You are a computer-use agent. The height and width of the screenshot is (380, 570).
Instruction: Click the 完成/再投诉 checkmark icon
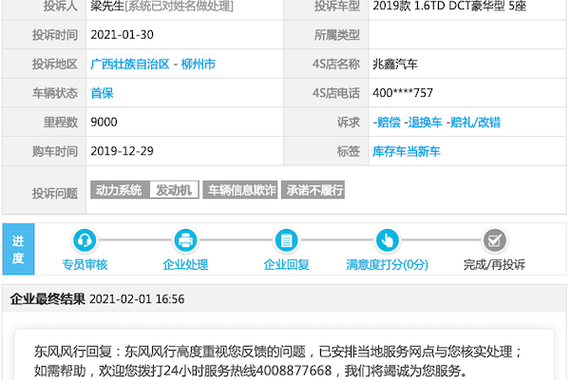pyautogui.click(x=494, y=240)
